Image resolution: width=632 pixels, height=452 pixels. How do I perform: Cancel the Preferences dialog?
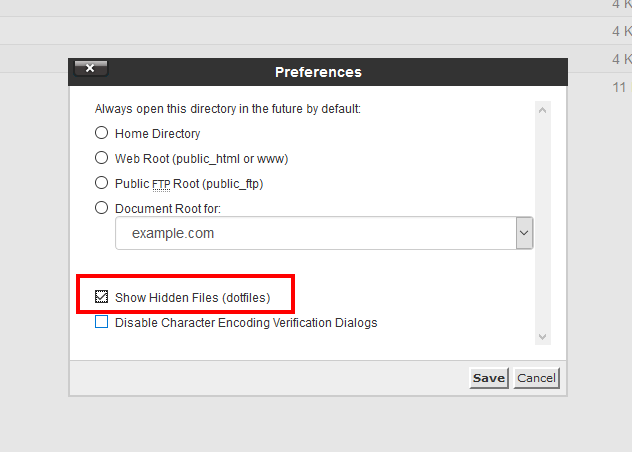click(537, 378)
